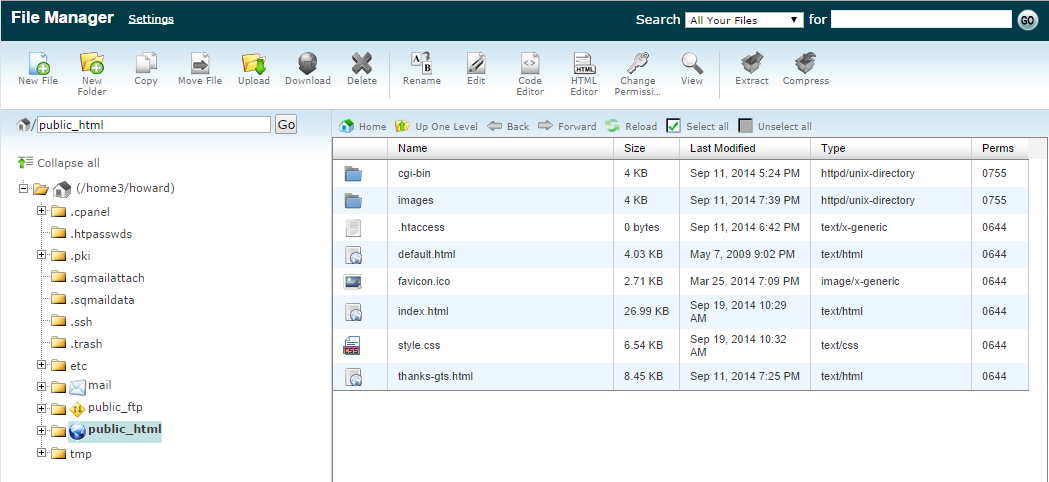Viewport: 1049px width, 482px height.
Task: Open the Code Editor tool
Action: (530, 64)
